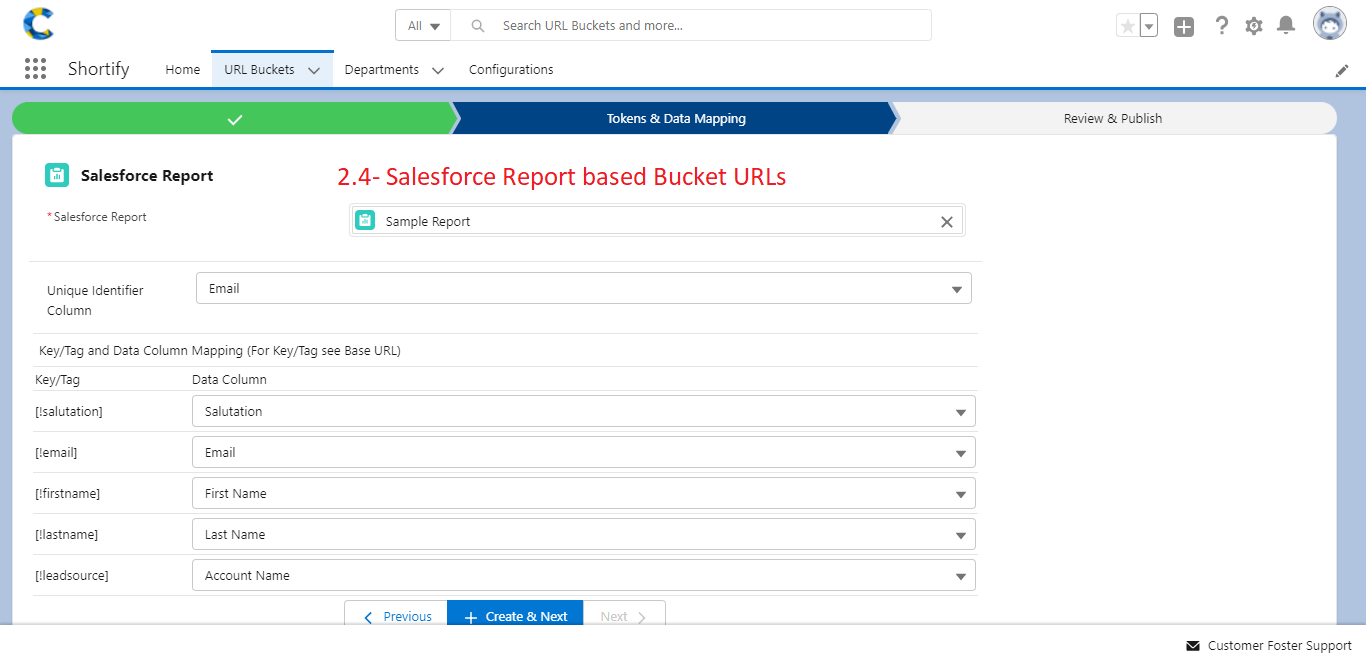Go back using the Previous button
Screen dimensions: 1366x665
(x=396, y=616)
